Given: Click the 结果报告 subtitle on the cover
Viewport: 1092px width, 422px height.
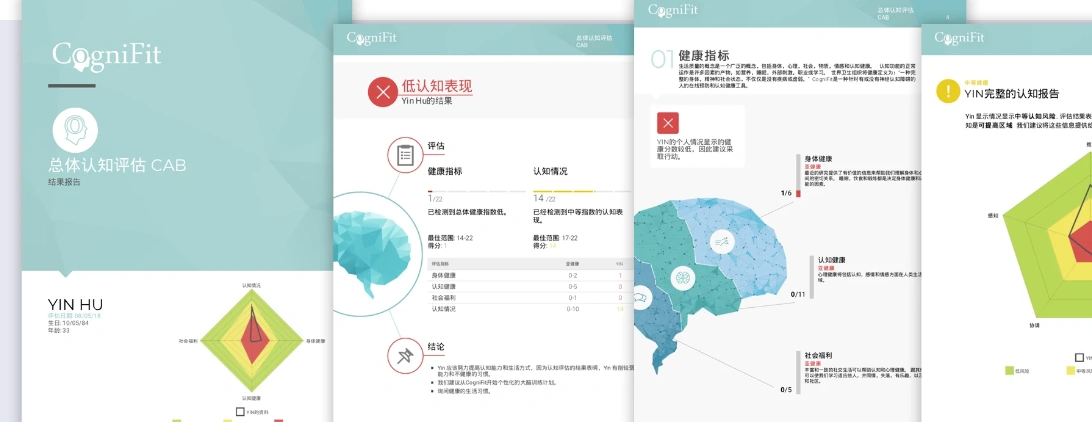Looking at the screenshot, I should coord(64,182).
